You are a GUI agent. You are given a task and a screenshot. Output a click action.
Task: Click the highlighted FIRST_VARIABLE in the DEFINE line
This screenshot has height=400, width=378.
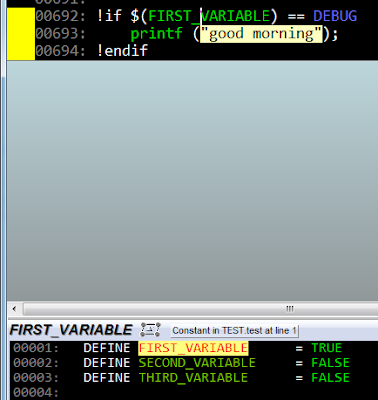point(193,348)
